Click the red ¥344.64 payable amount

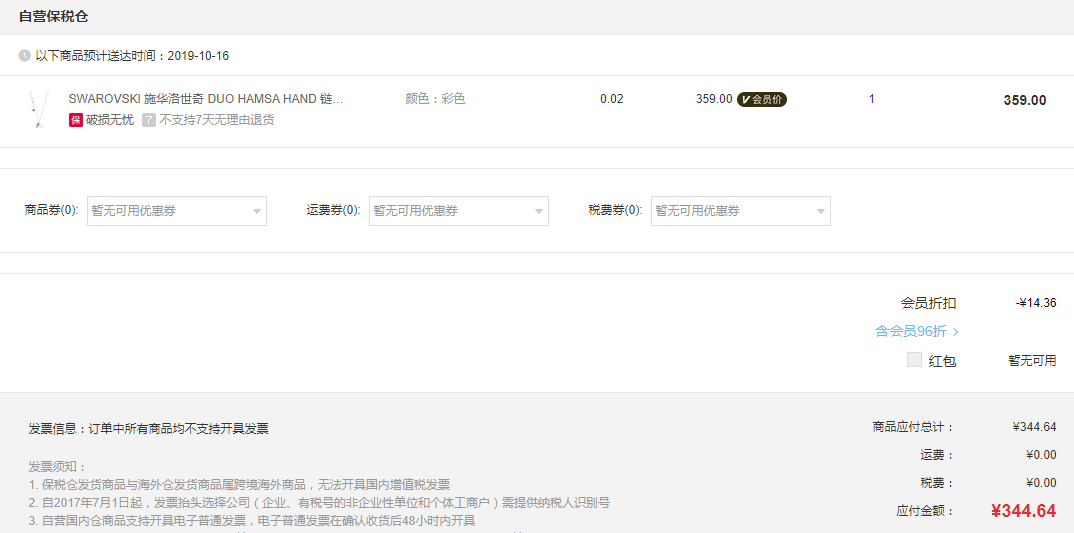[x=1023, y=510]
